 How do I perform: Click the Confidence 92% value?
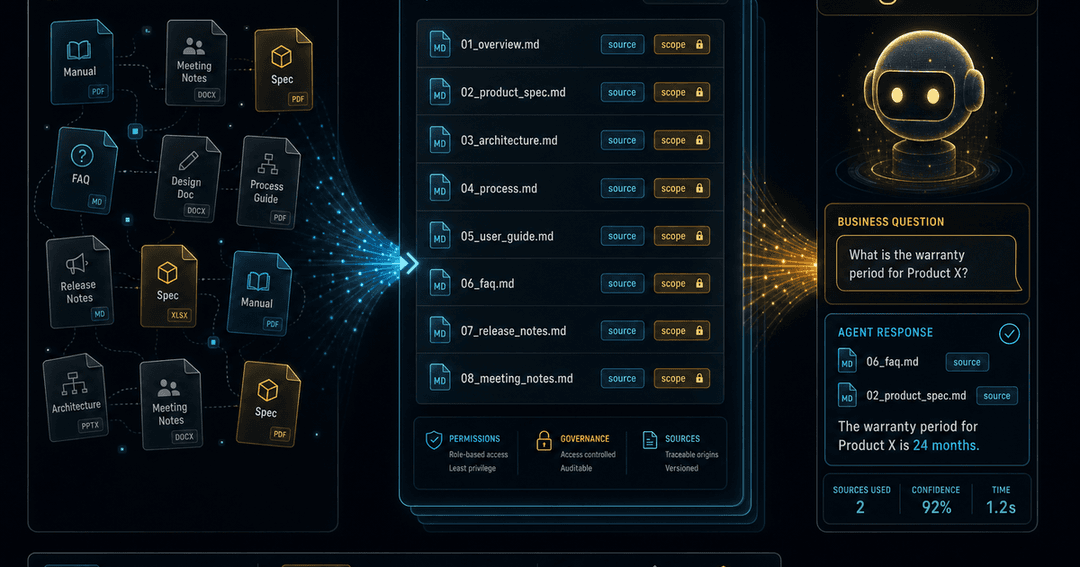click(936, 508)
